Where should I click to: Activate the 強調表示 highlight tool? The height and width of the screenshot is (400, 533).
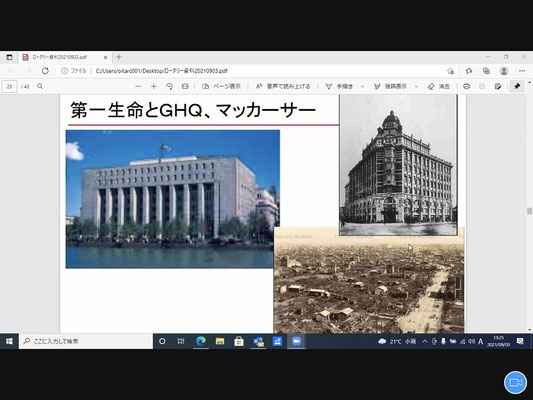point(390,86)
